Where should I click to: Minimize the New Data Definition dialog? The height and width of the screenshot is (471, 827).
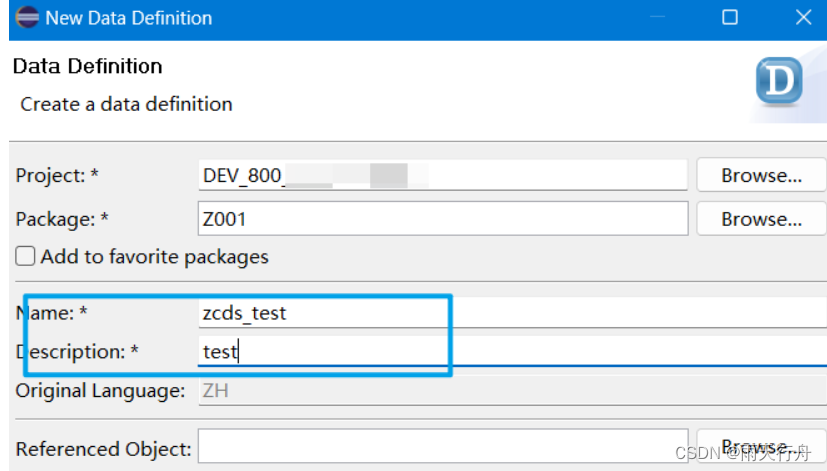tap(657, 18)
